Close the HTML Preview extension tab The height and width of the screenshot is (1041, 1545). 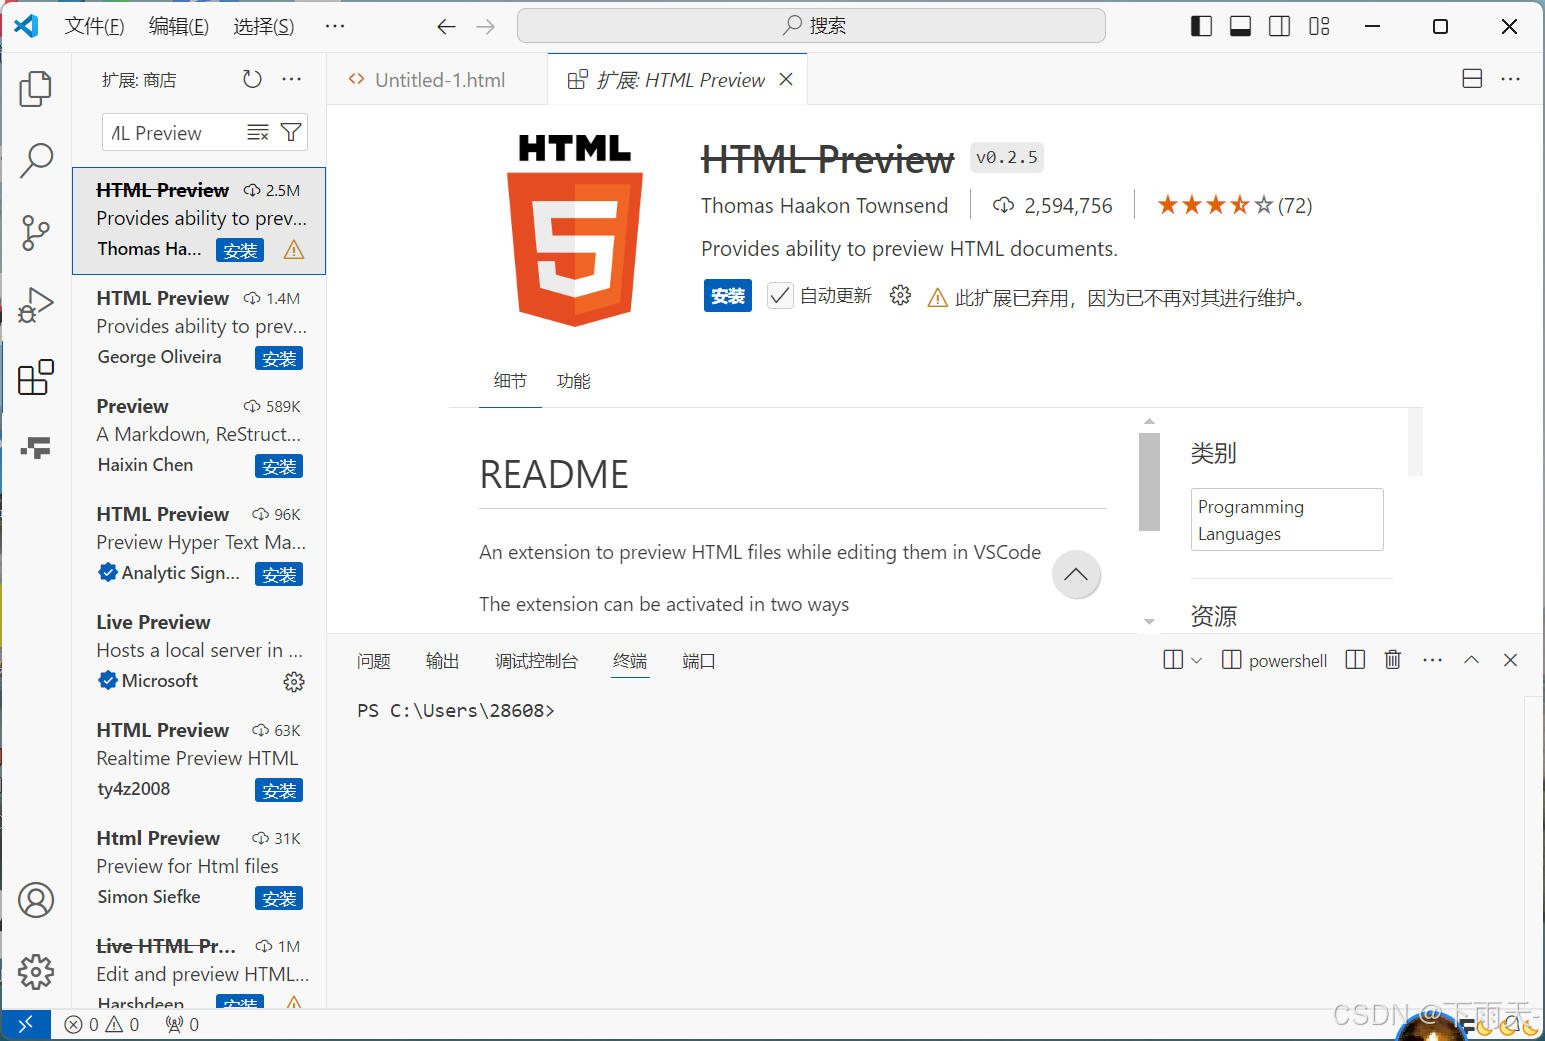coord(786,80)
